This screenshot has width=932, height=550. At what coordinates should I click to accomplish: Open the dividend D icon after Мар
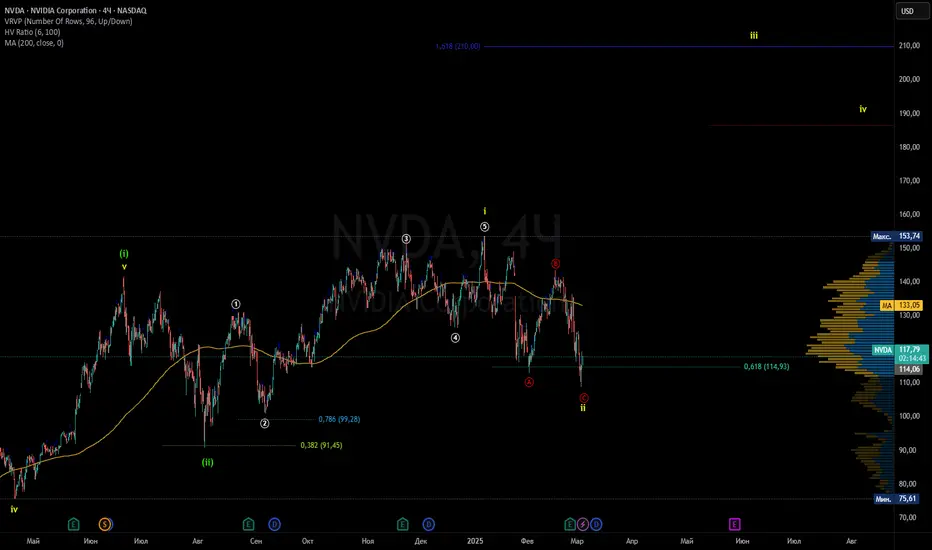click(596, 524)
